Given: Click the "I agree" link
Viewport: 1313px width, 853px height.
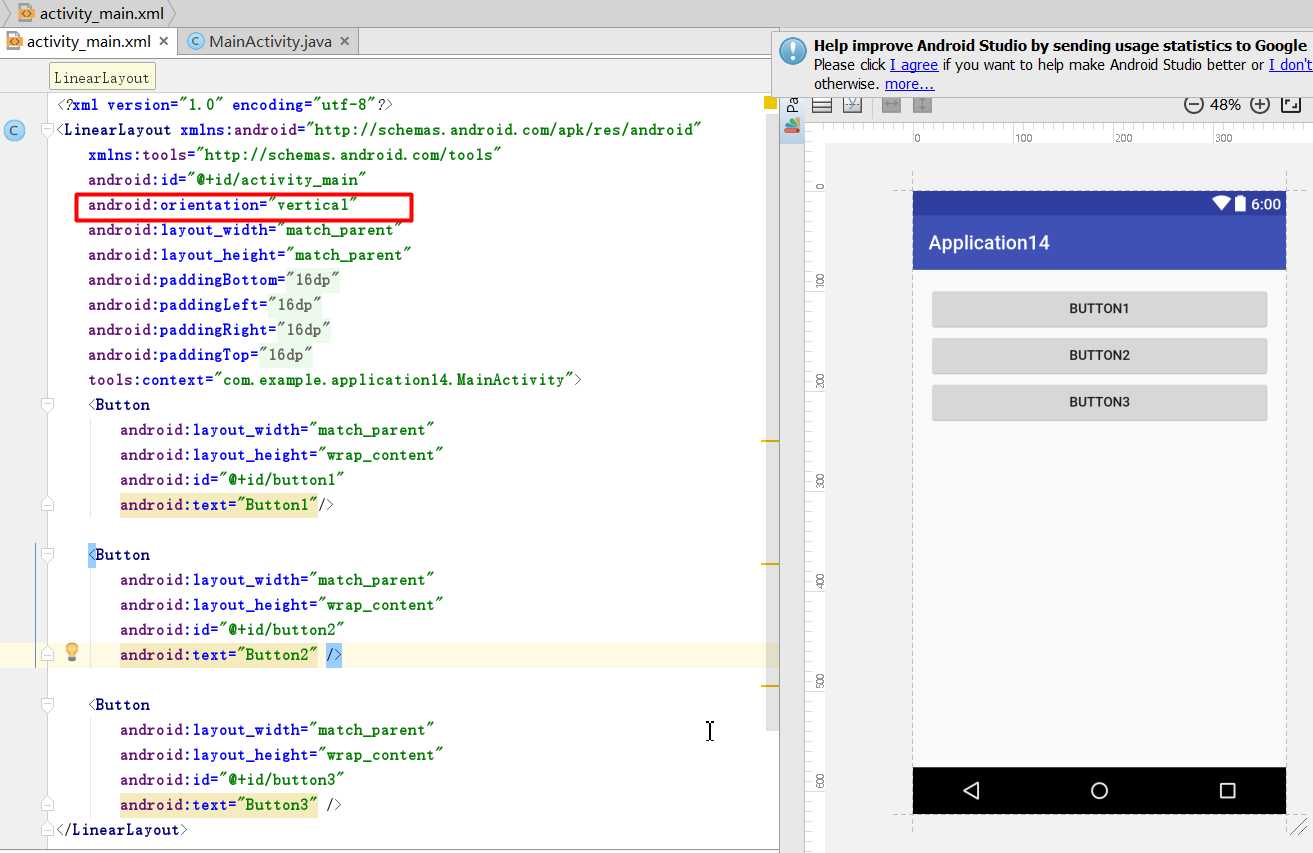Looking at the screenshot, I should (x=914, y=65).
